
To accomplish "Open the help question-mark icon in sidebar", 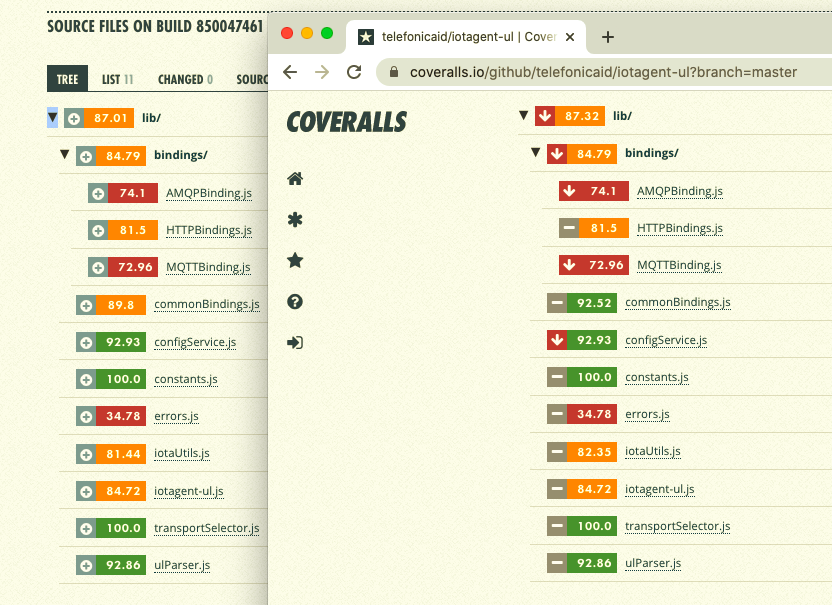I will 295,301.
